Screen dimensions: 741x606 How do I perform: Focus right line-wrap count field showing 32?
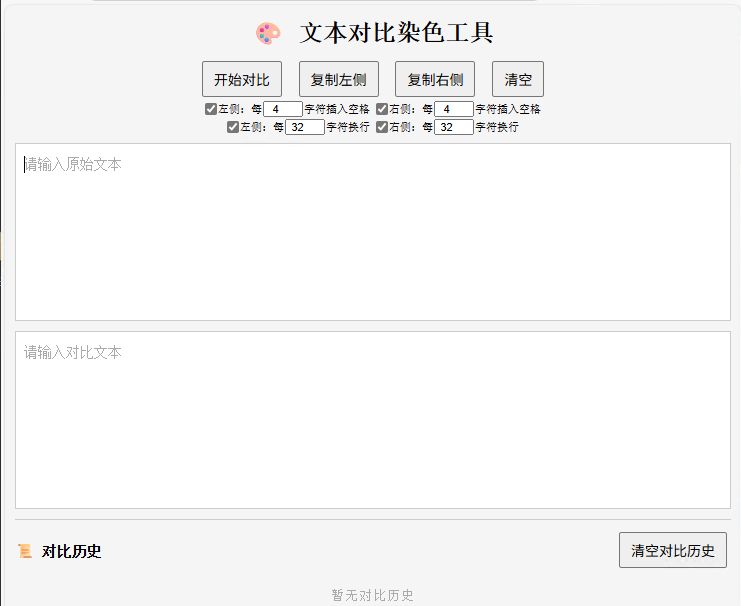[454, 127]
